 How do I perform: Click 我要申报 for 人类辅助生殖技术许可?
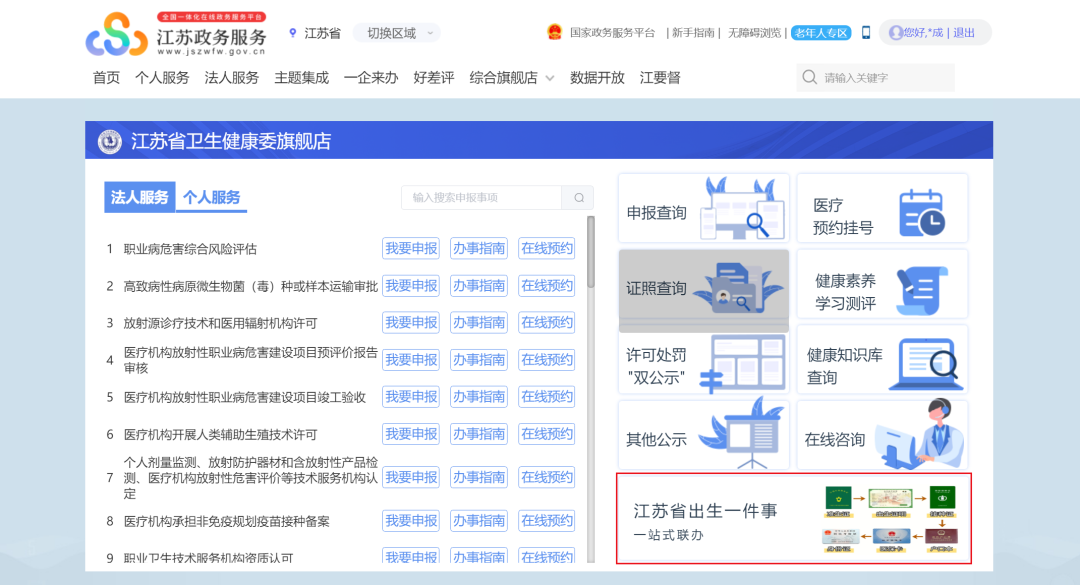[411, 434]
